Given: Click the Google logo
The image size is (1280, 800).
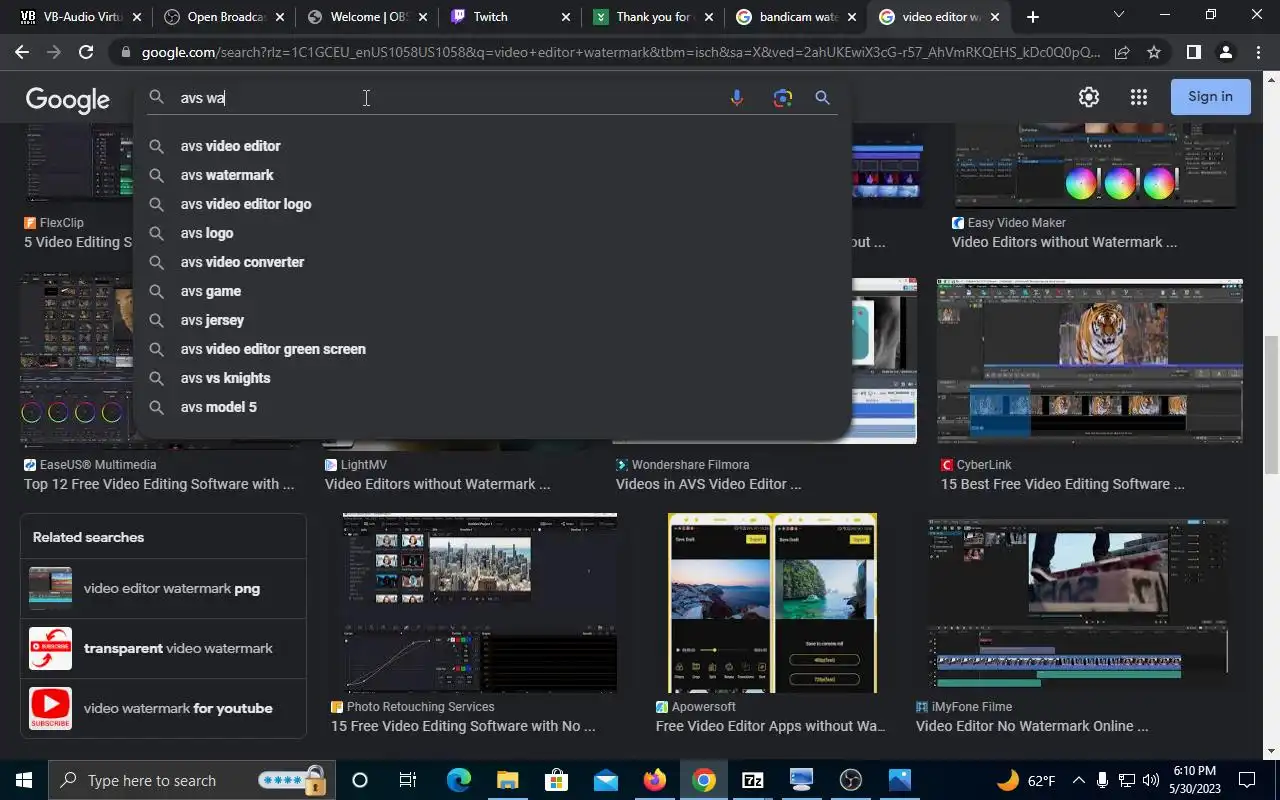Looking at the screenshot, I should (x=68, y=99).
